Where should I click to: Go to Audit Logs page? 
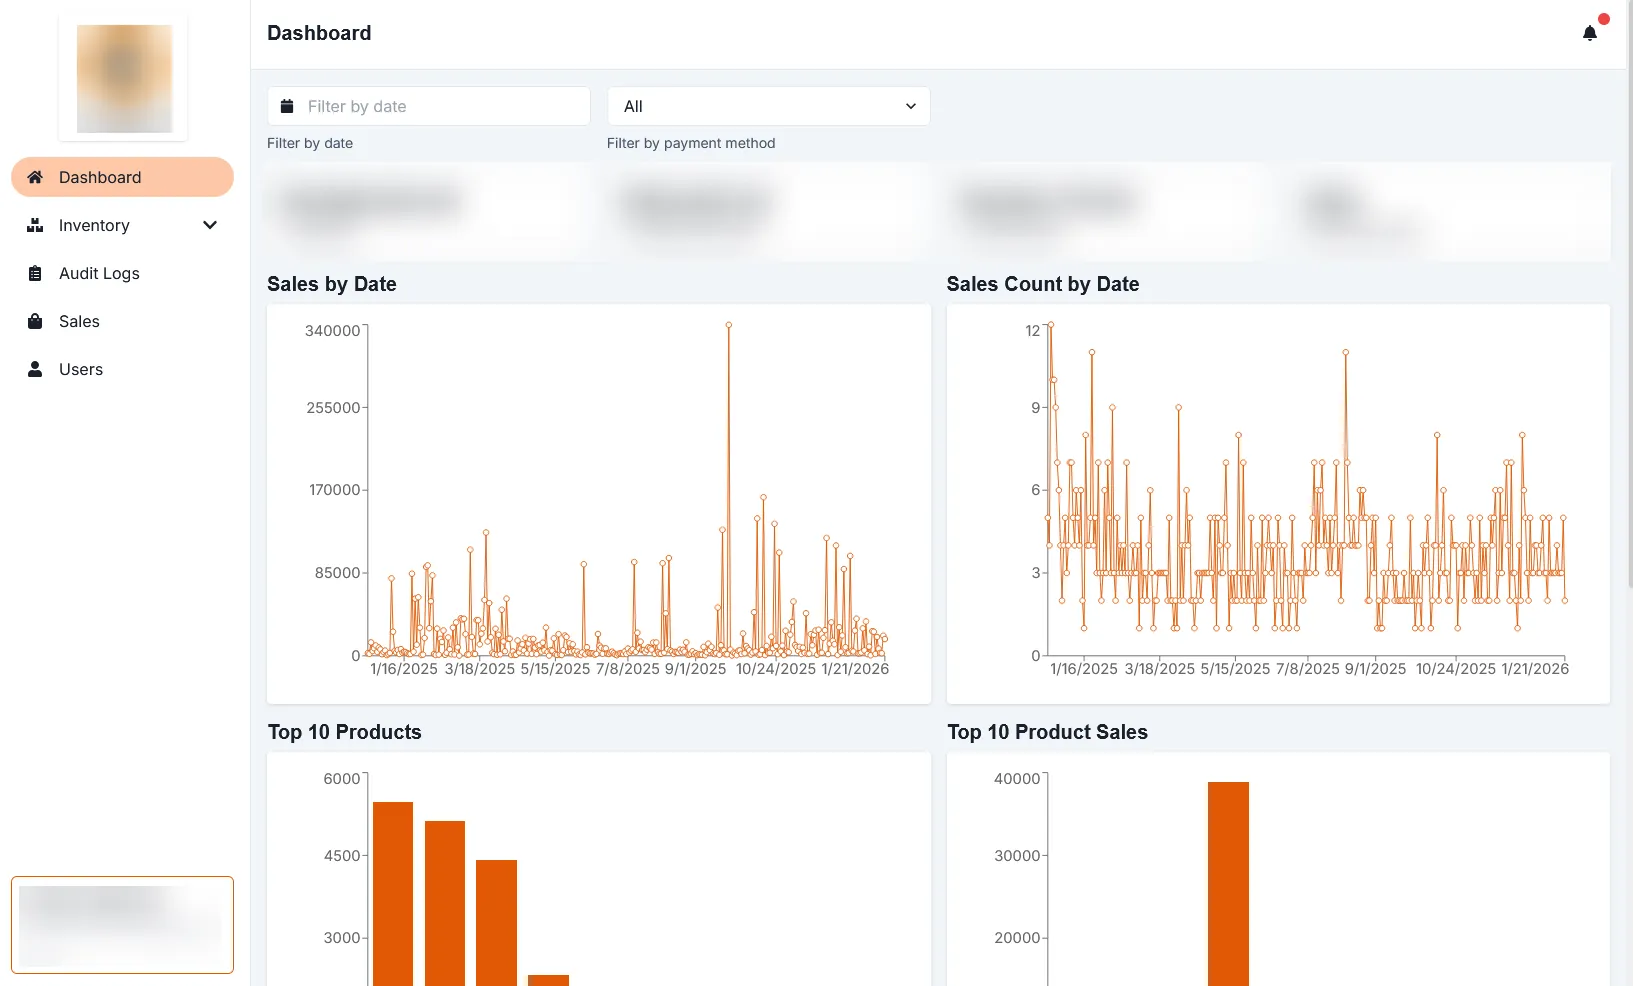tap(122, 273)
